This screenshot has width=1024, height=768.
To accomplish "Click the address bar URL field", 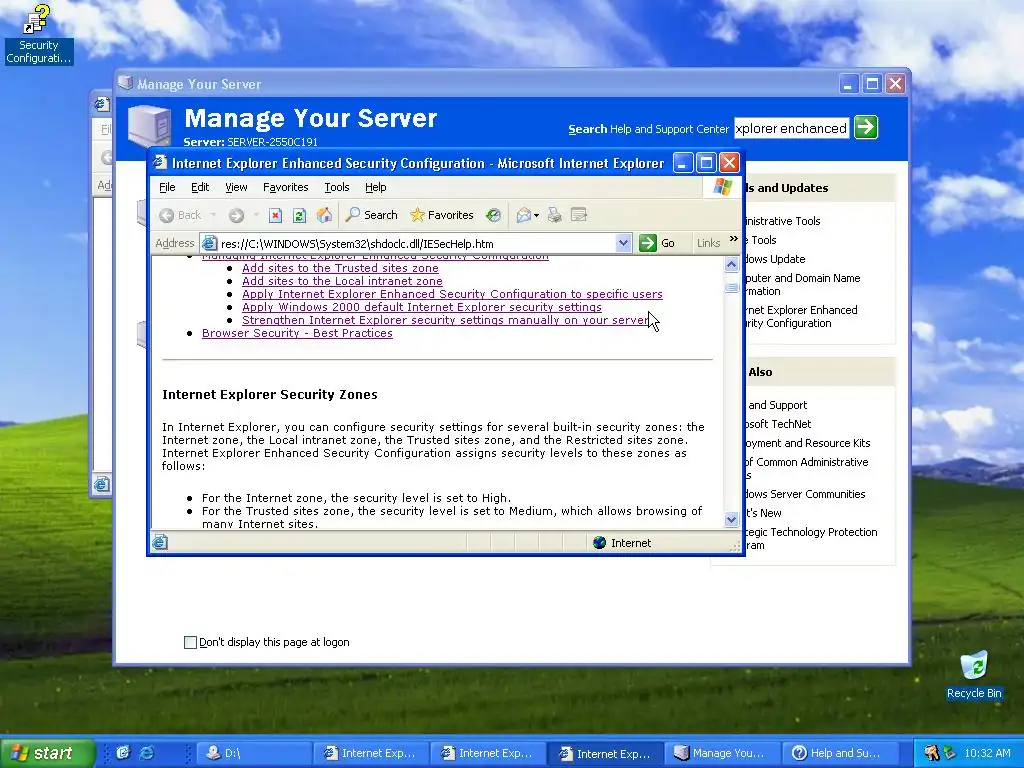I will click(x=417, y=244).
